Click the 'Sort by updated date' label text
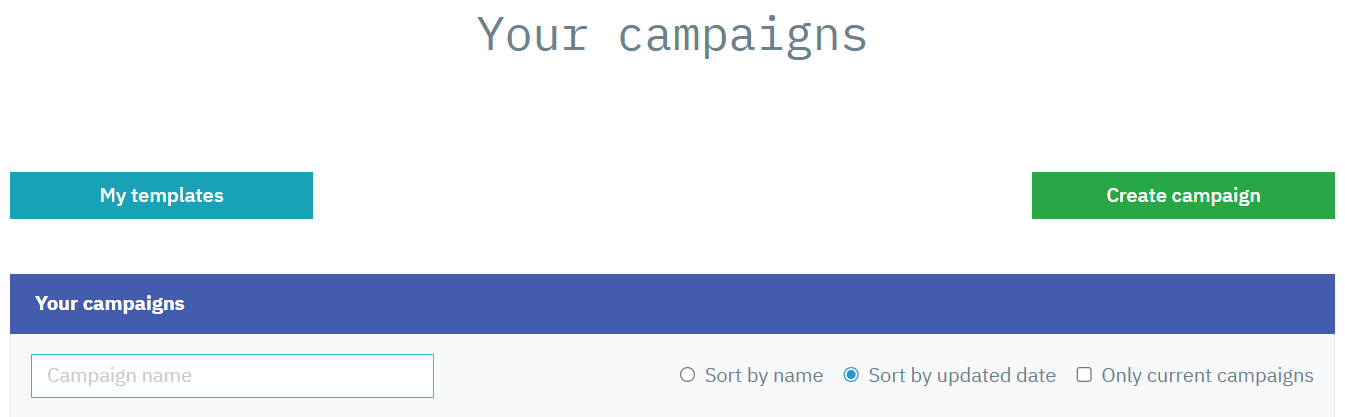Screen dimensions: 1345x417 point(962,376)
